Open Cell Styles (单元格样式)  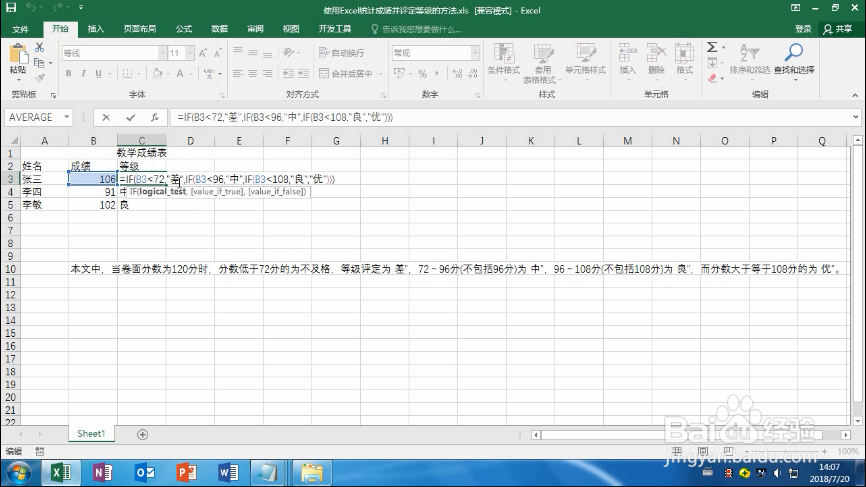pos(585,62)
